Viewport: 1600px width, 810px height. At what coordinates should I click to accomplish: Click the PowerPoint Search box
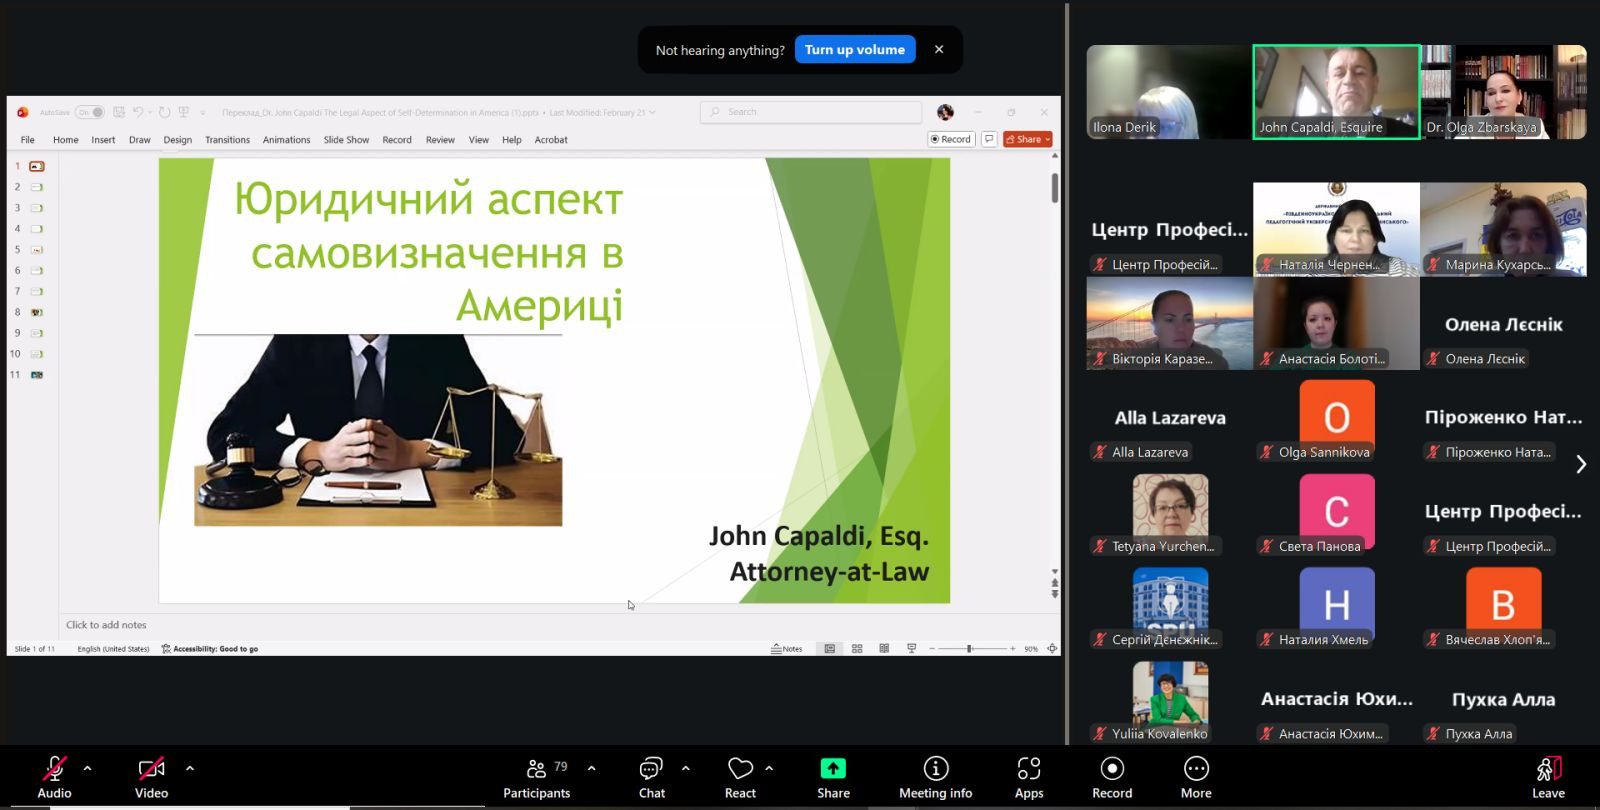coord(810,112)
